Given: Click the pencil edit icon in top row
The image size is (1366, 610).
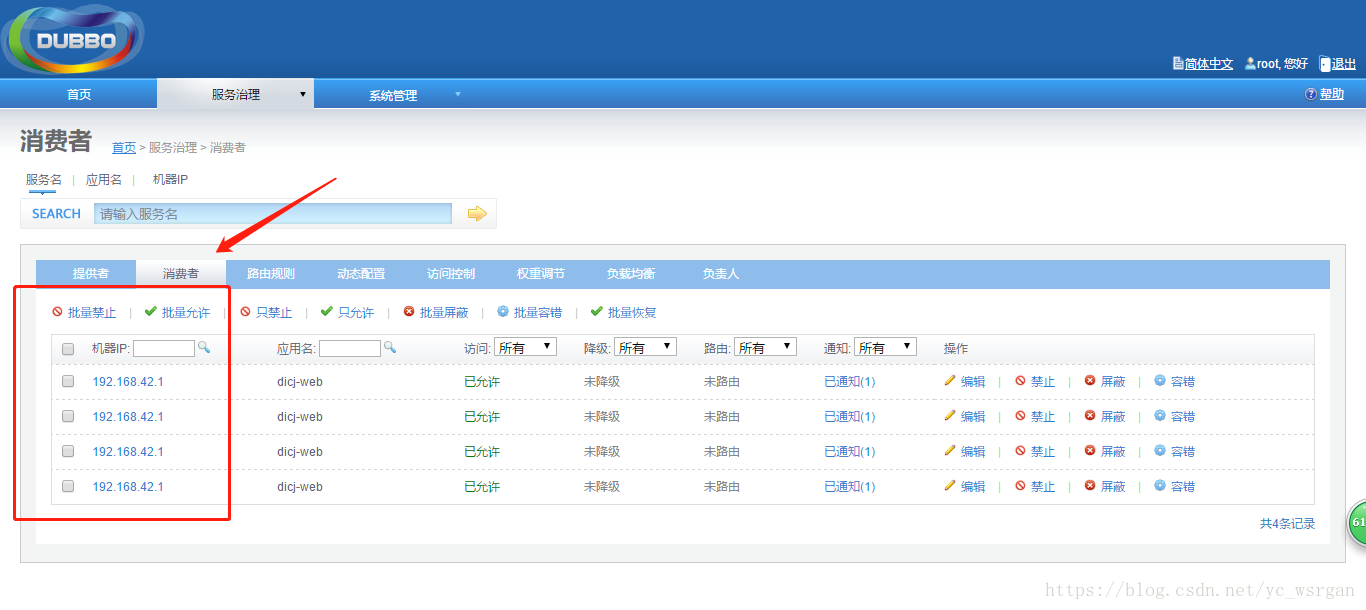Looking at the screenshot, I should pos(950,381).
